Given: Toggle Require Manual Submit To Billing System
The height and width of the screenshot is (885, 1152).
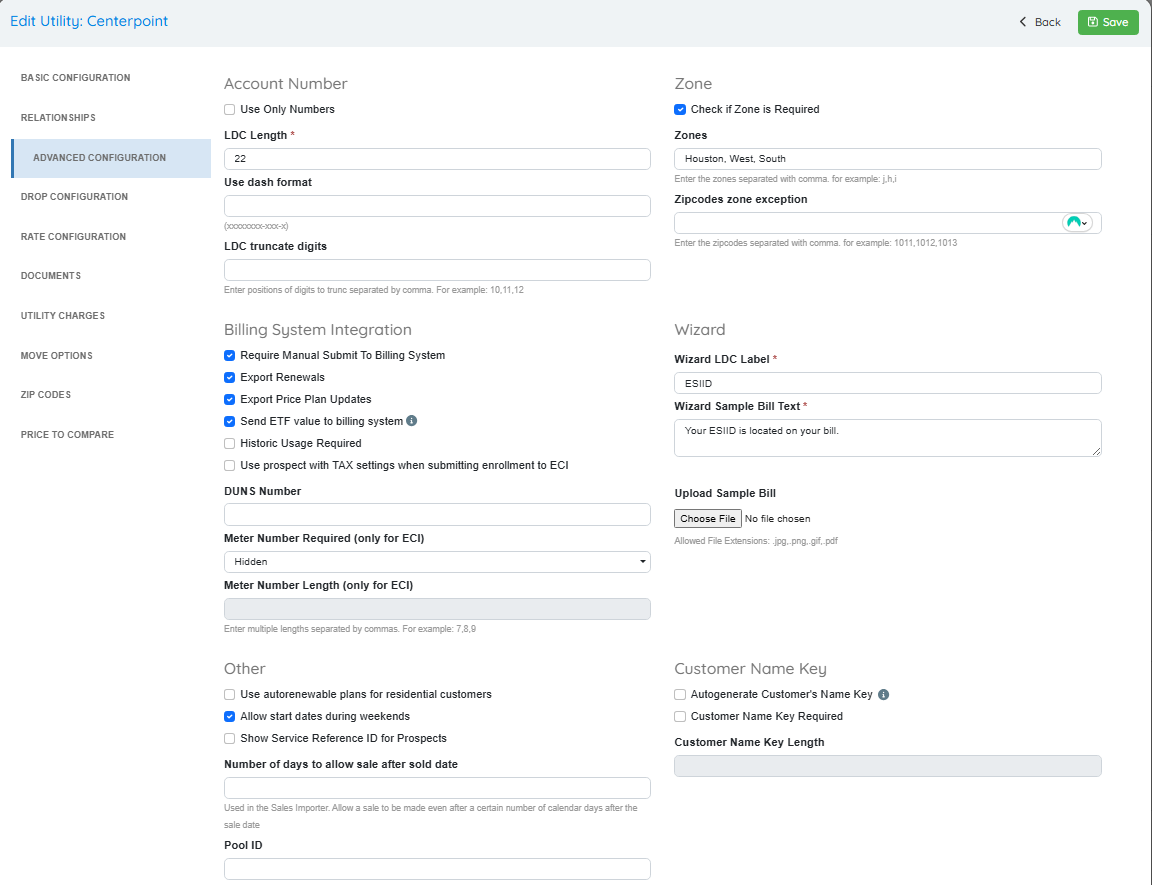Looking at the screenshot, I should pyautogui.click(x=230, y=355).
